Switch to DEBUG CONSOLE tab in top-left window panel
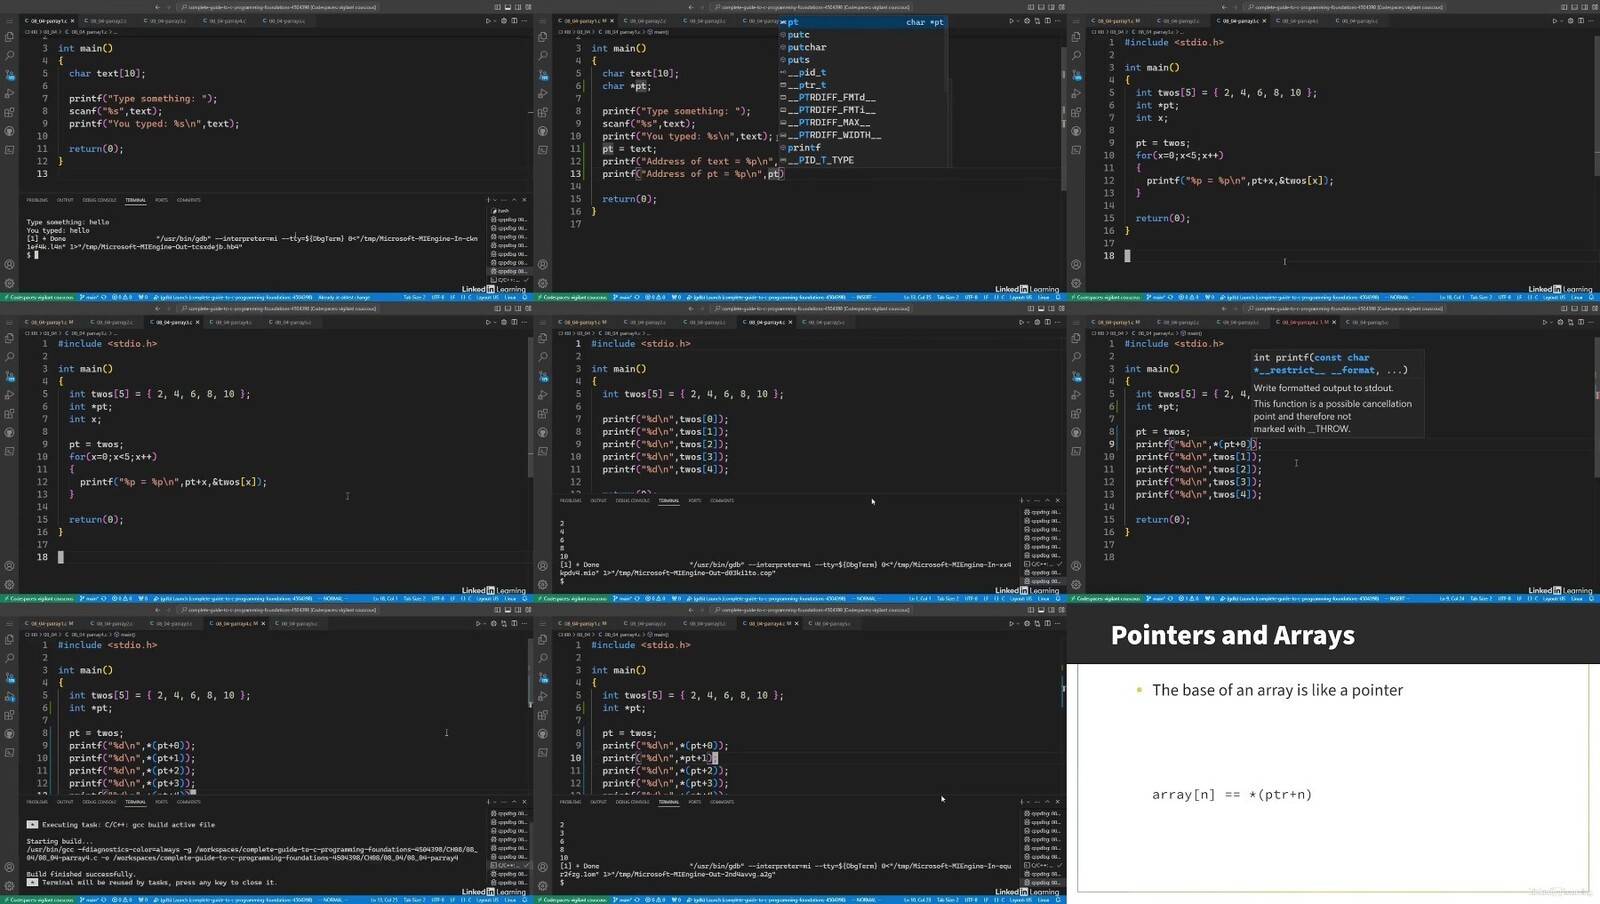 tap(99, 200)
